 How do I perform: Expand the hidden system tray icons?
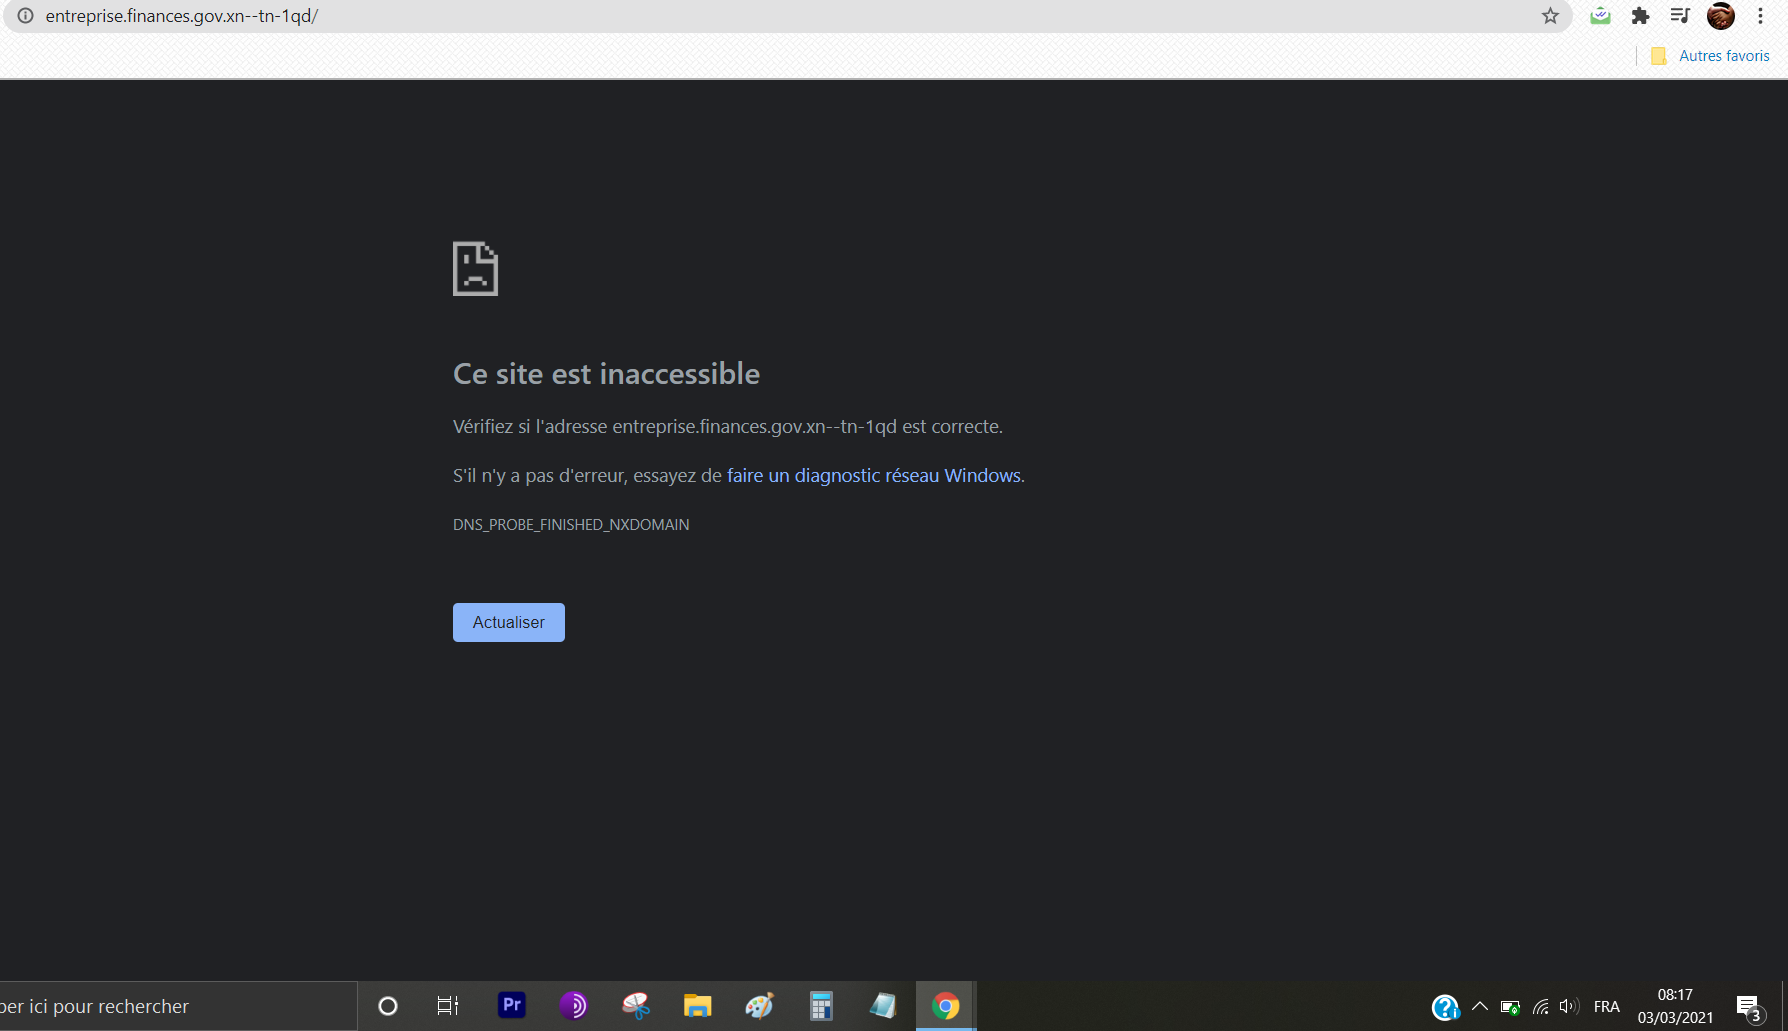1480,1006
